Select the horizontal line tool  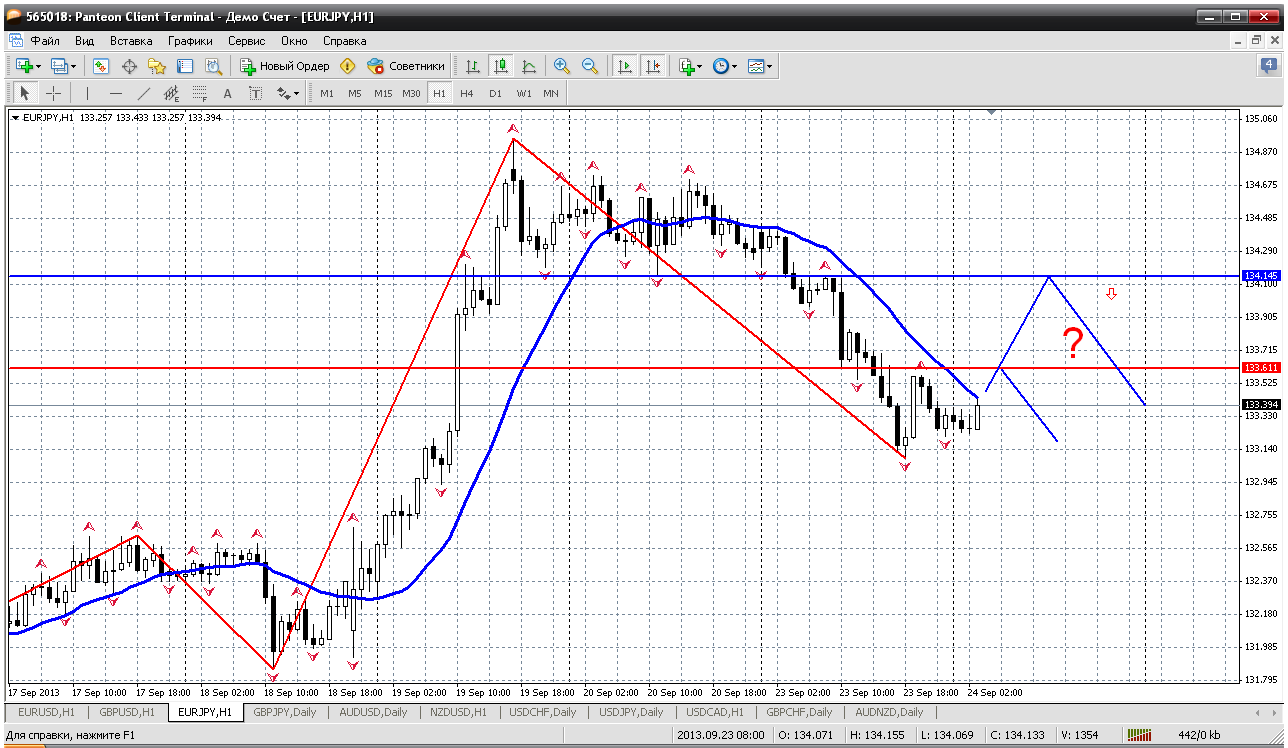click(x=115, y=93)
